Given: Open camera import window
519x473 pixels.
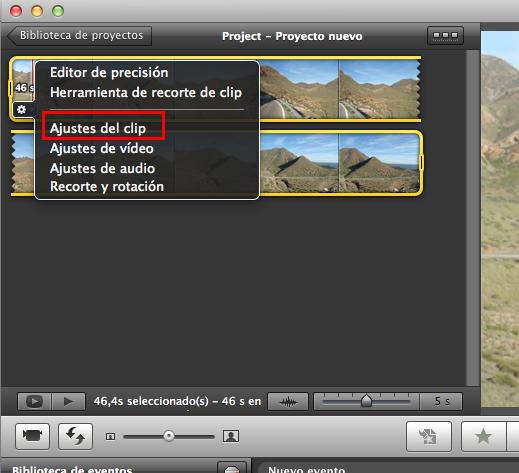Looking at the screenshot, I should [32, 436].
